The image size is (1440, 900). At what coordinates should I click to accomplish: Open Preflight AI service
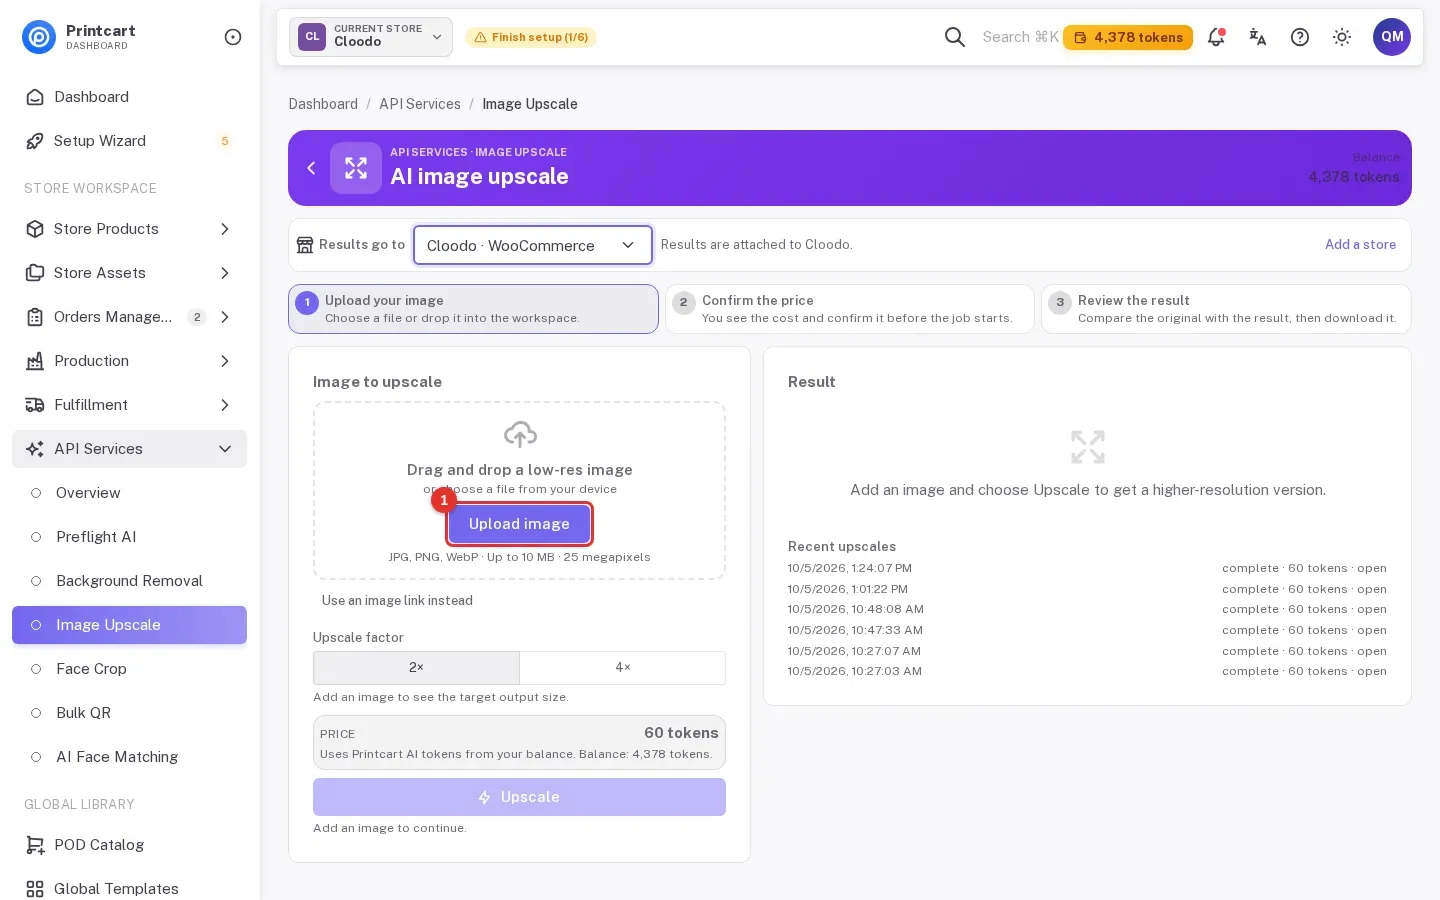129,537
